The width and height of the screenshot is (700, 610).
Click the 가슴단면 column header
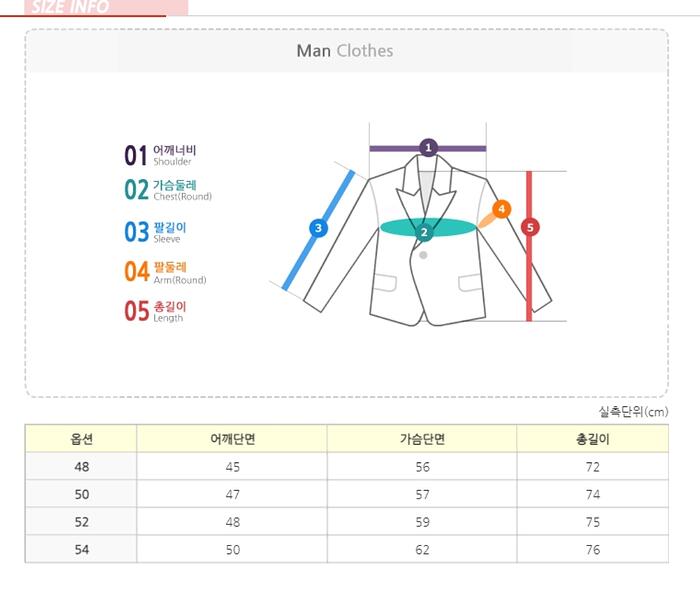421,439
